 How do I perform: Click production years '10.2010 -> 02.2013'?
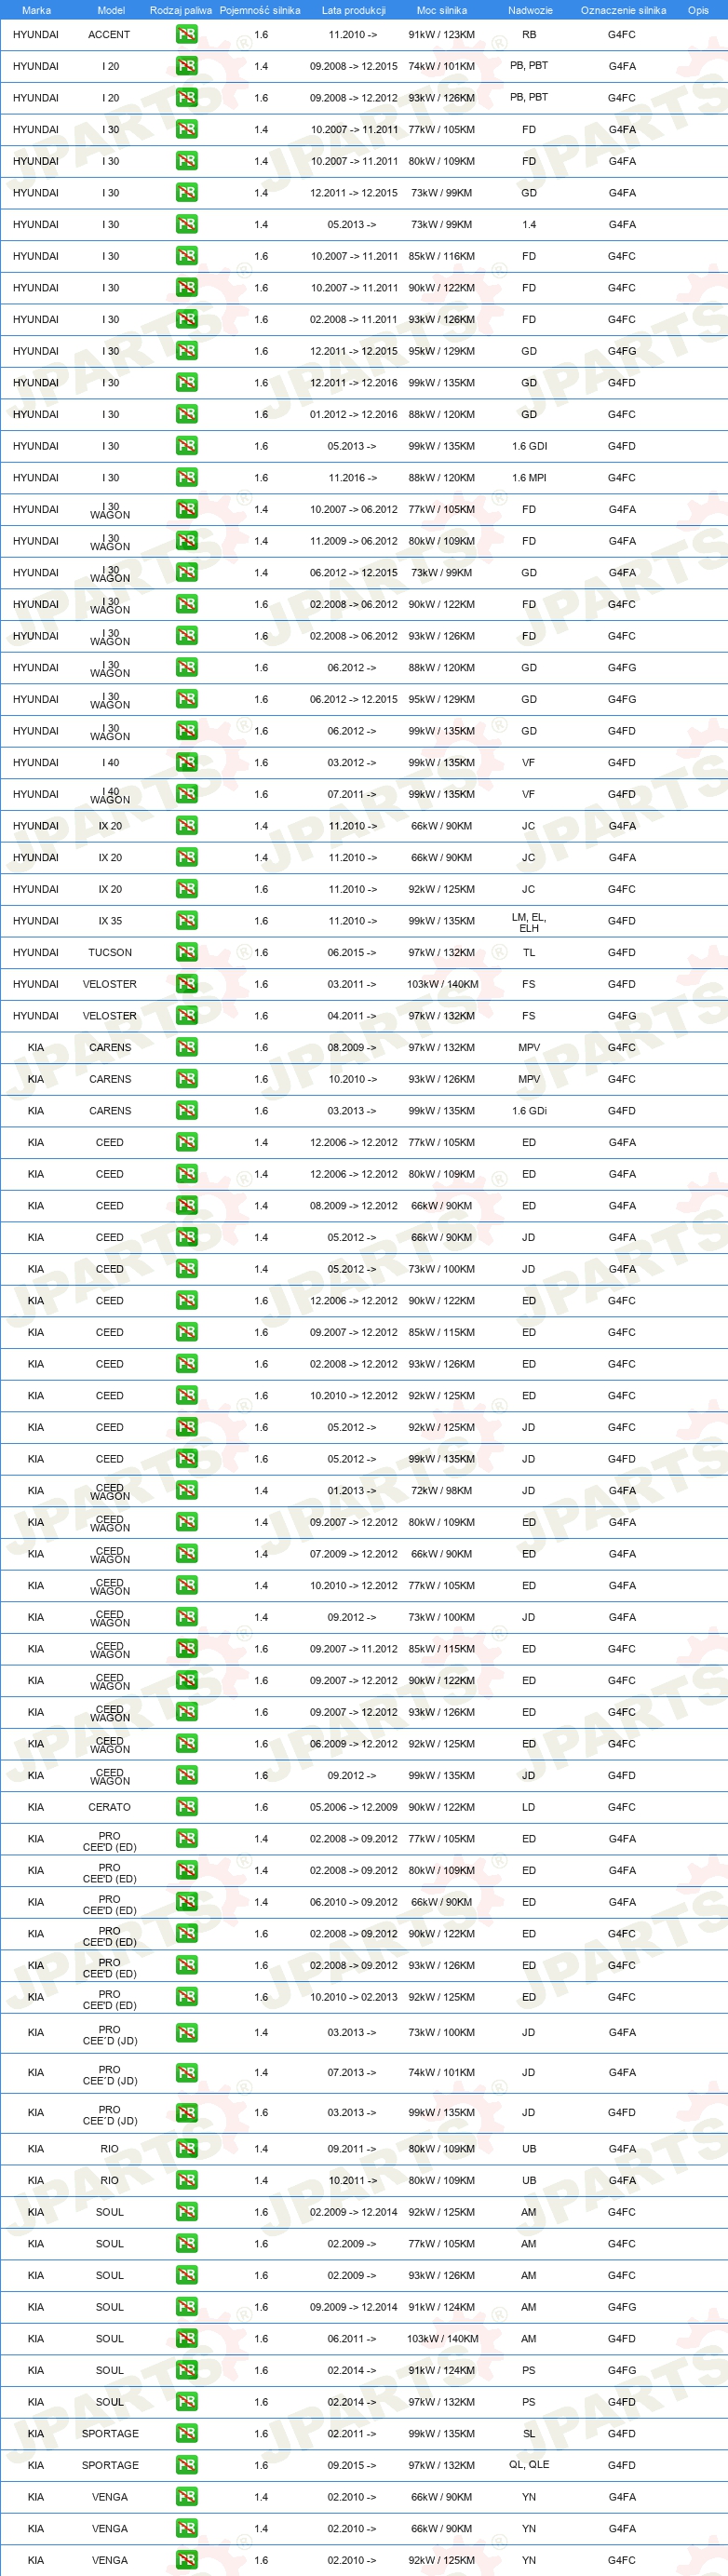click(353, 1997)
